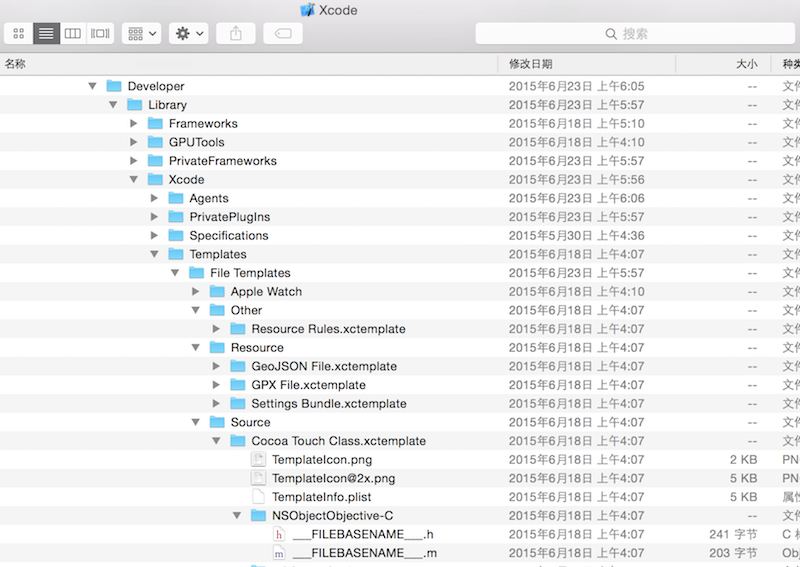The width and height of the screenshot is (800, 567).
Task: Select the PrivatePlugIns row name
Action: (x=230, y=217)
